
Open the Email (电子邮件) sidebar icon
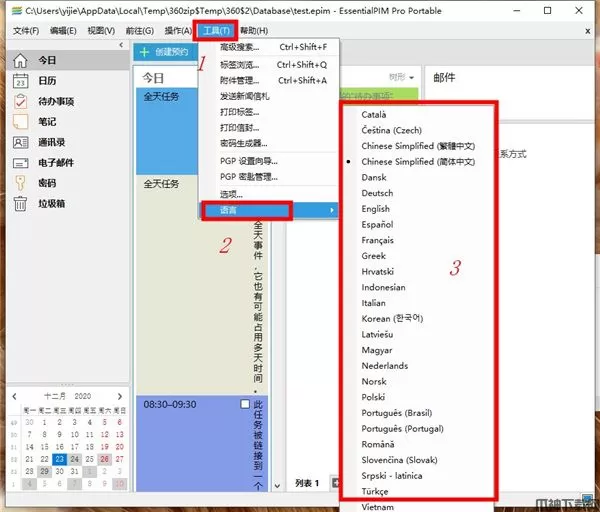(20, 163)
